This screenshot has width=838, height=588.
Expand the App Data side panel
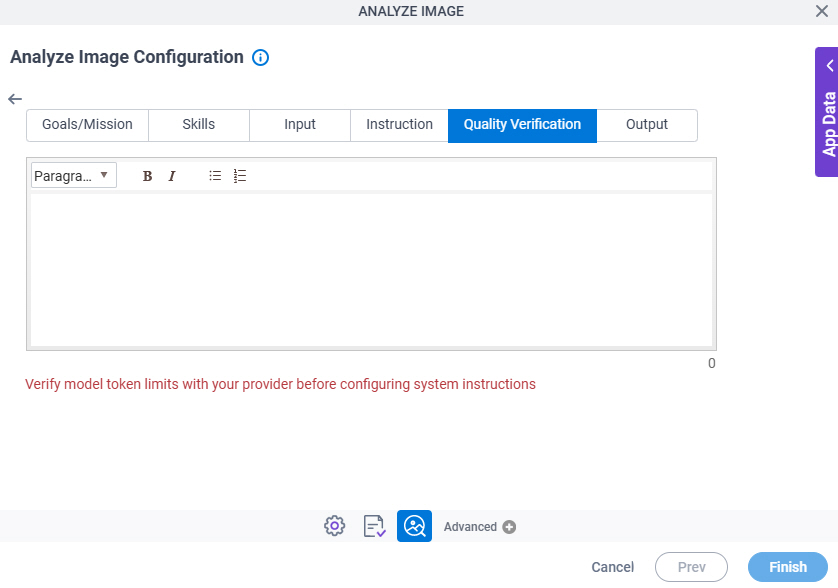point(827,112)
